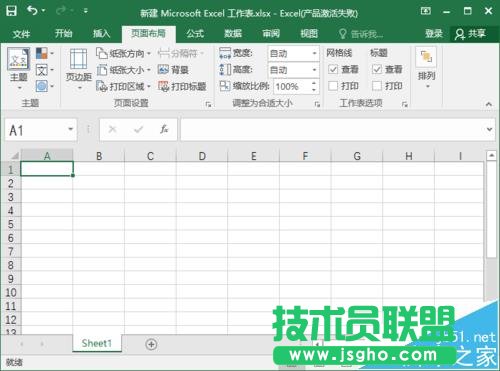
Task: Click the formula bar input area
Action: point(332,129)
